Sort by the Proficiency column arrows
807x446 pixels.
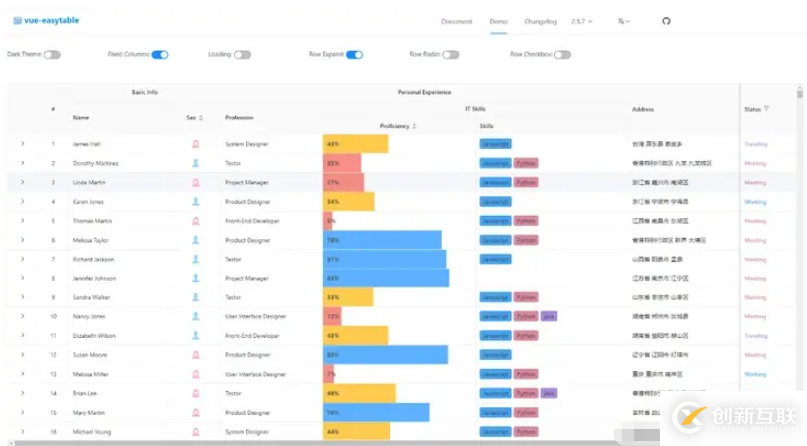(414, 126)
